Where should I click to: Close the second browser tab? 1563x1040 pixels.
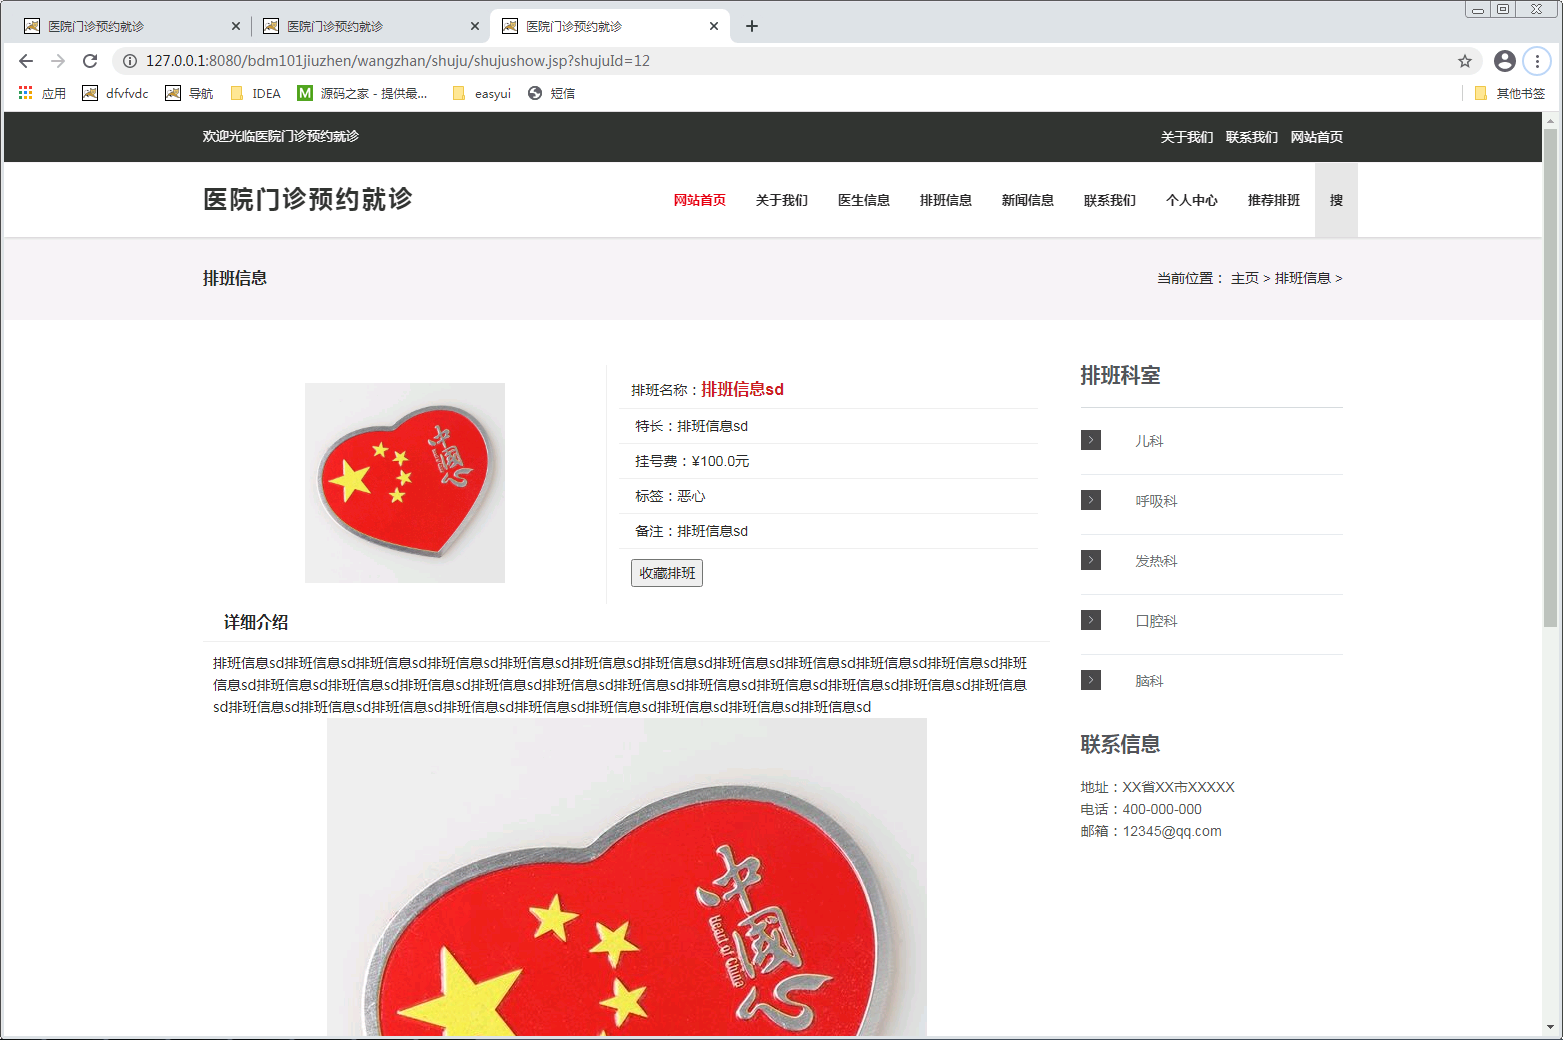[475, 26]
